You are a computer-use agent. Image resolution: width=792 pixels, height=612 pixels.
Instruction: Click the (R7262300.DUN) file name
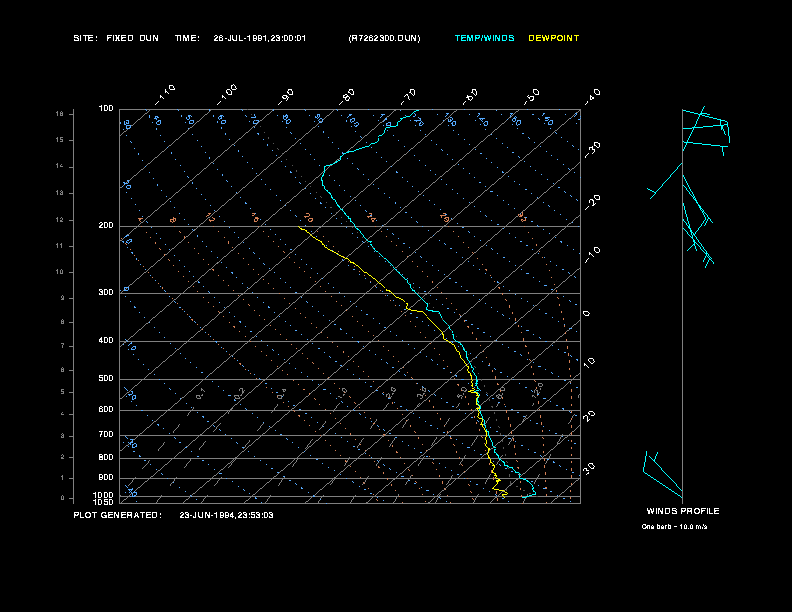[384, 38]
